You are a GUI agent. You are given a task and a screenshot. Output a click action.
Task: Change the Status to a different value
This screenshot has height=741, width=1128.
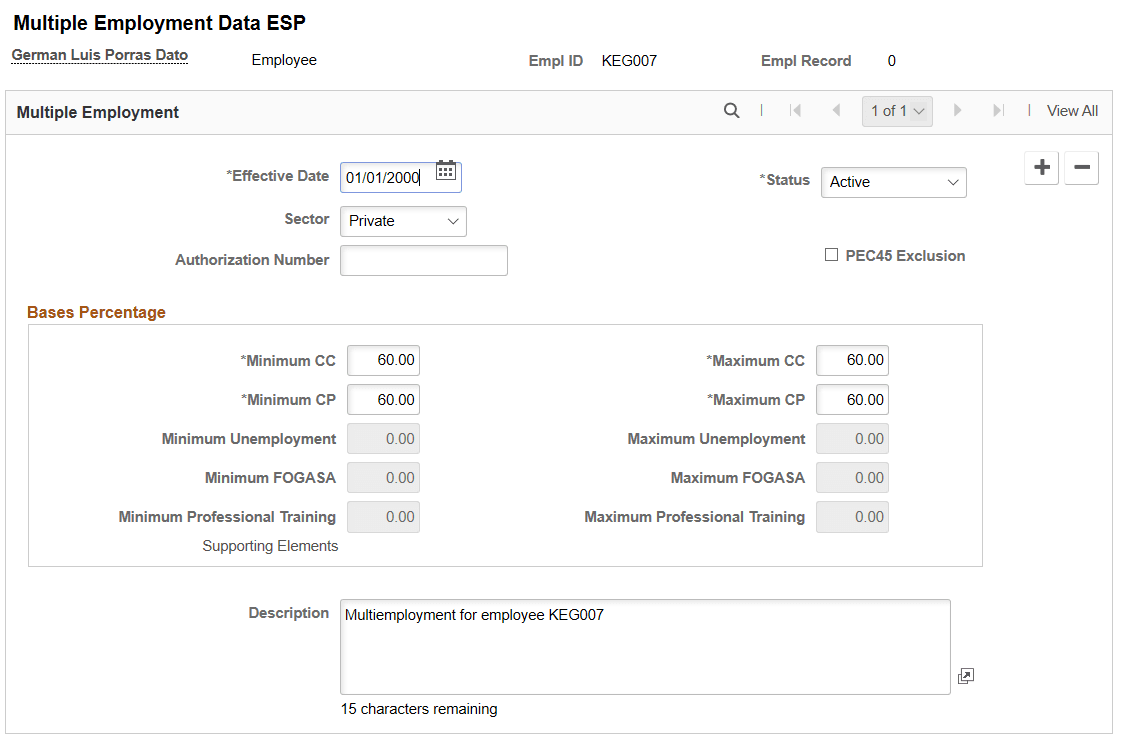coord(893,182)
